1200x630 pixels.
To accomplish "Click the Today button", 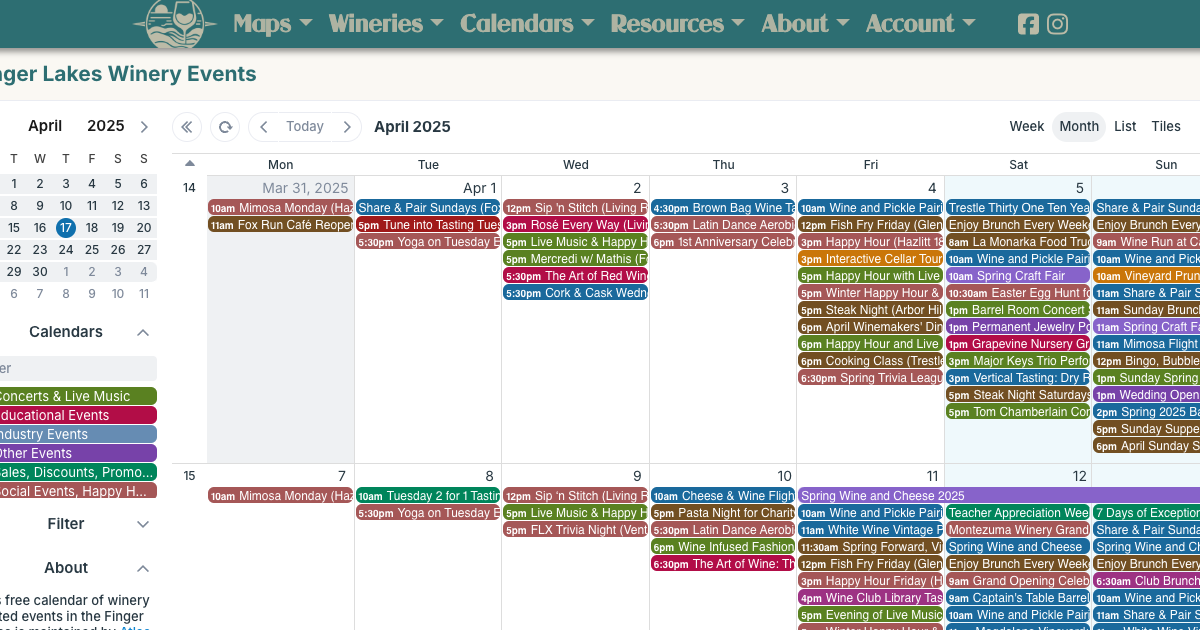I will (x=304, y=127).
